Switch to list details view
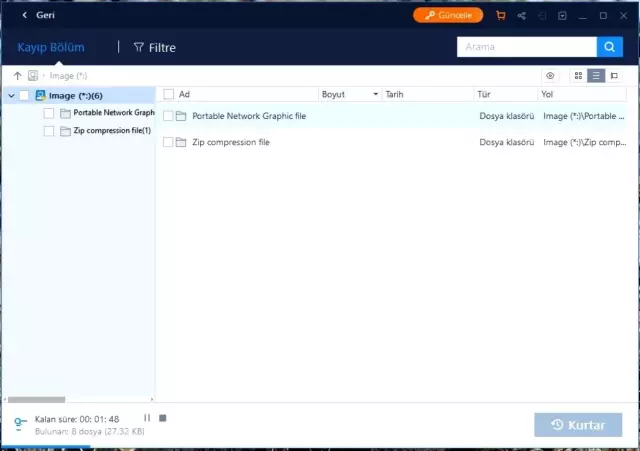 point(596,76)
